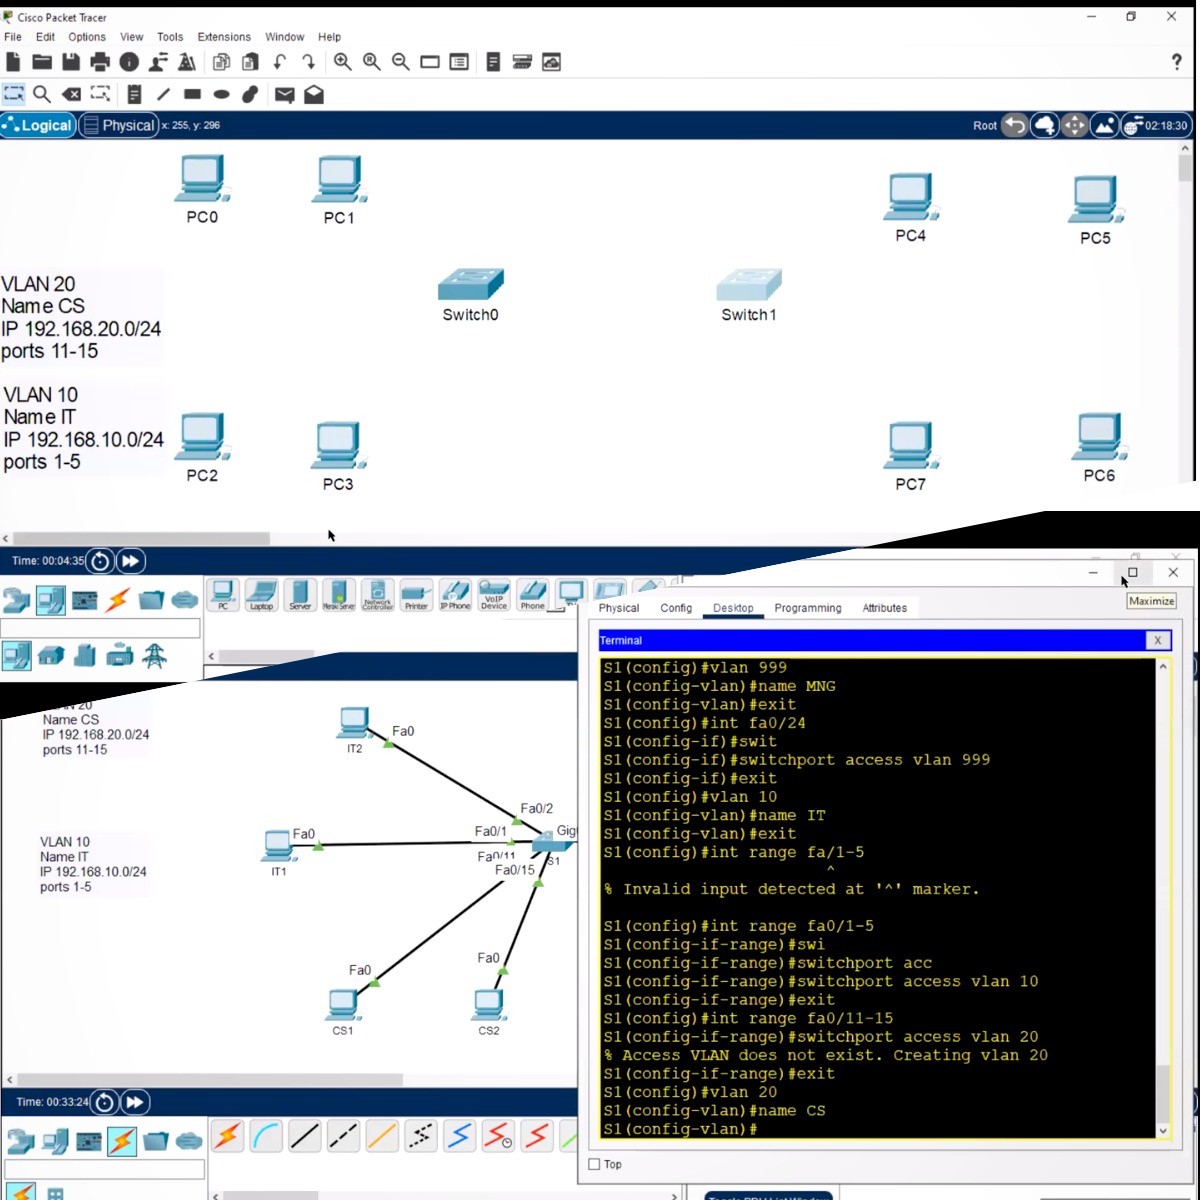Select the Inspect magnifier tool

[42, 94]
